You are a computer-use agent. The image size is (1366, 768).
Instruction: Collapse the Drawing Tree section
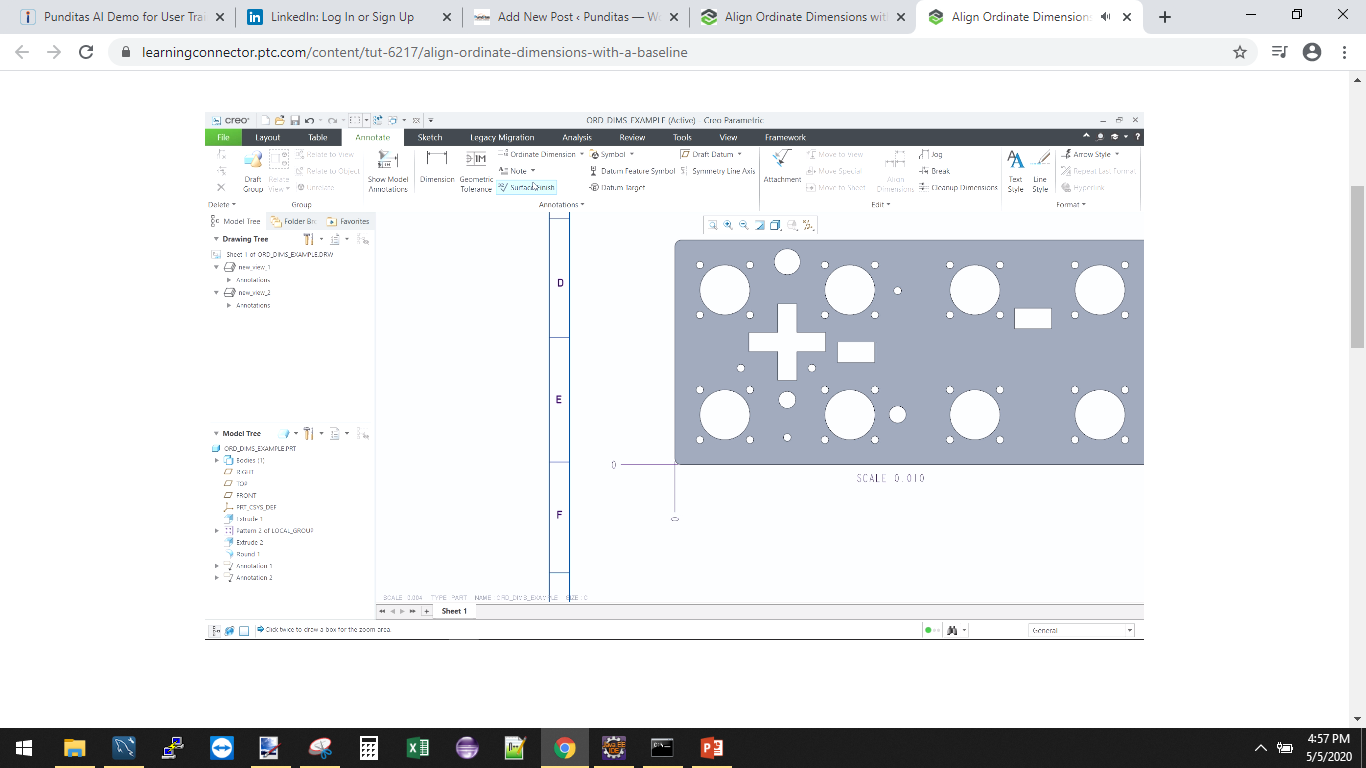216,238
